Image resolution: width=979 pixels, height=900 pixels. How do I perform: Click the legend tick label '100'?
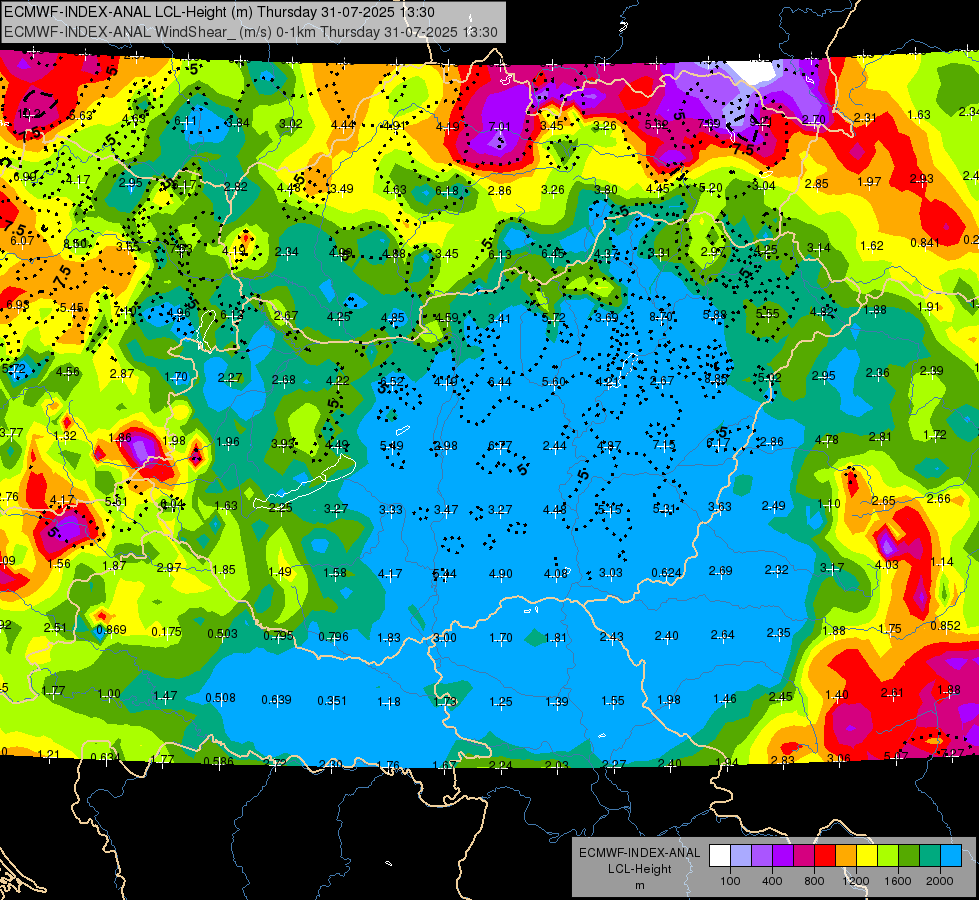click(x=730, y=881)
